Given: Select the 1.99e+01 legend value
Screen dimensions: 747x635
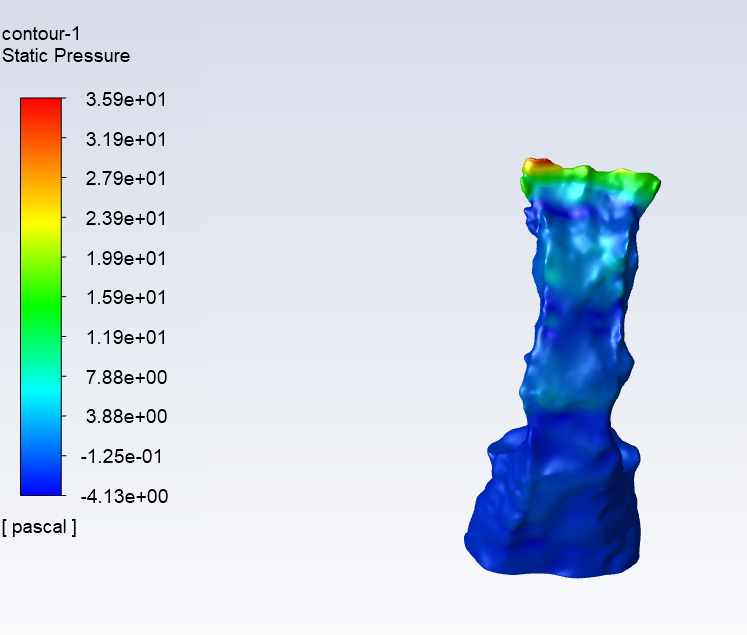Looking at the screenshot, I should [x=126, y=259].
